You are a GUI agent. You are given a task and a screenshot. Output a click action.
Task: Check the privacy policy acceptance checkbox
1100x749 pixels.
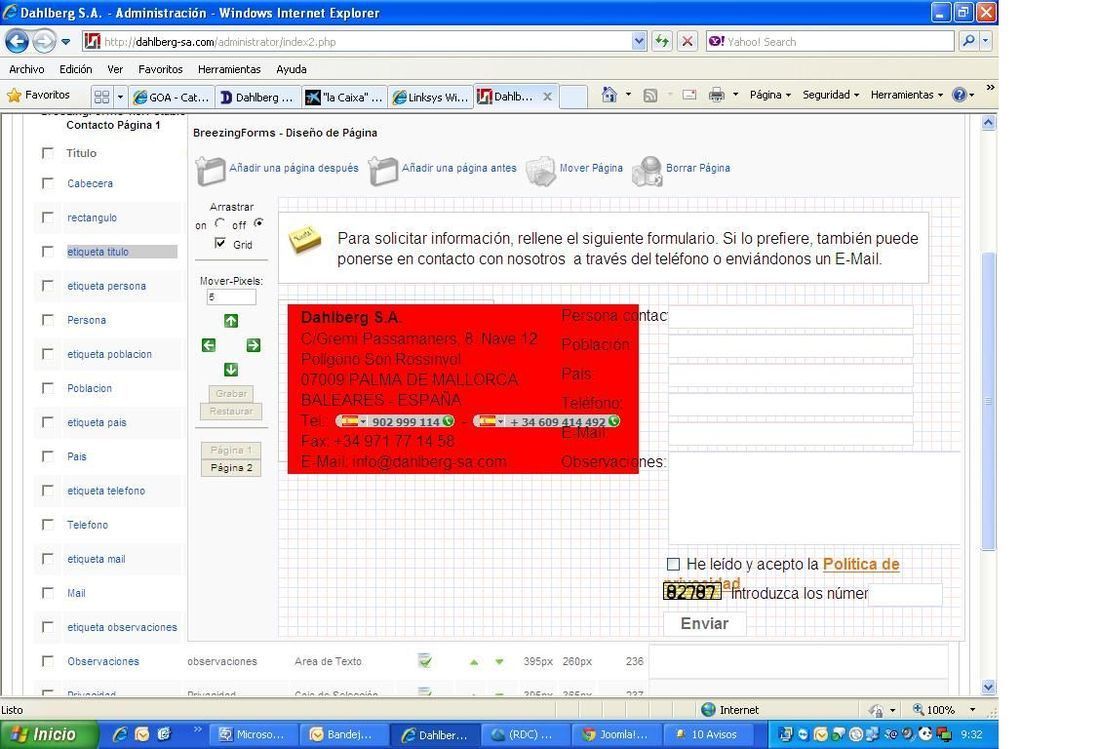pyautogui.click(x=673, y=564)
